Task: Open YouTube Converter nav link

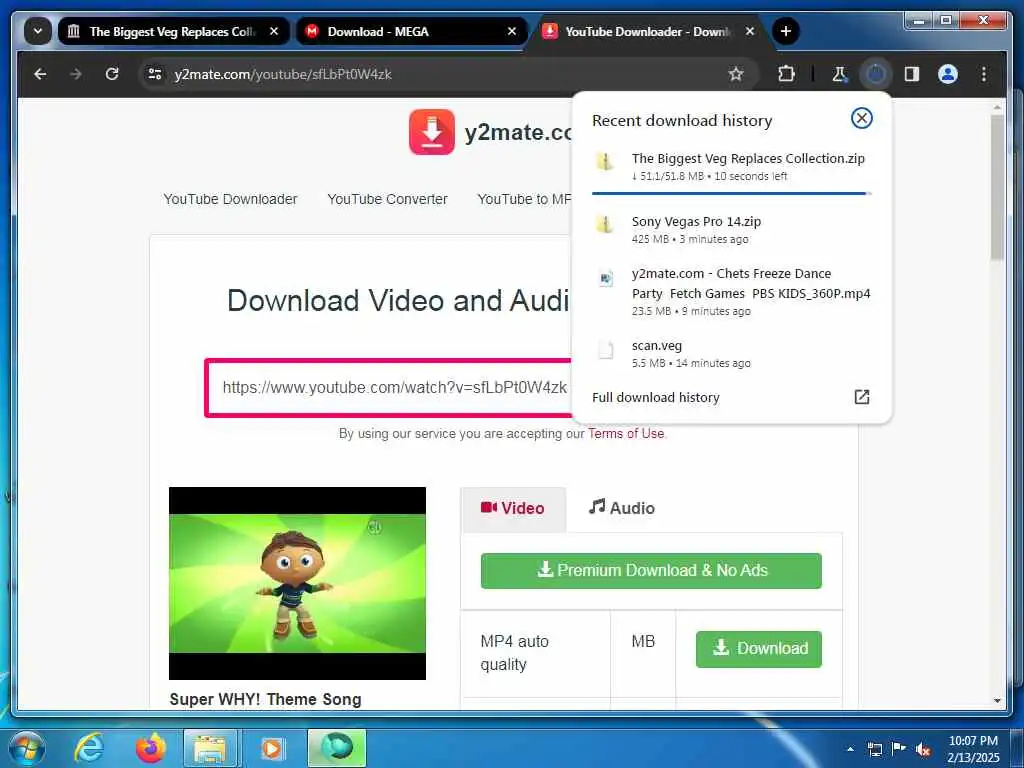Action: point(387,199)
